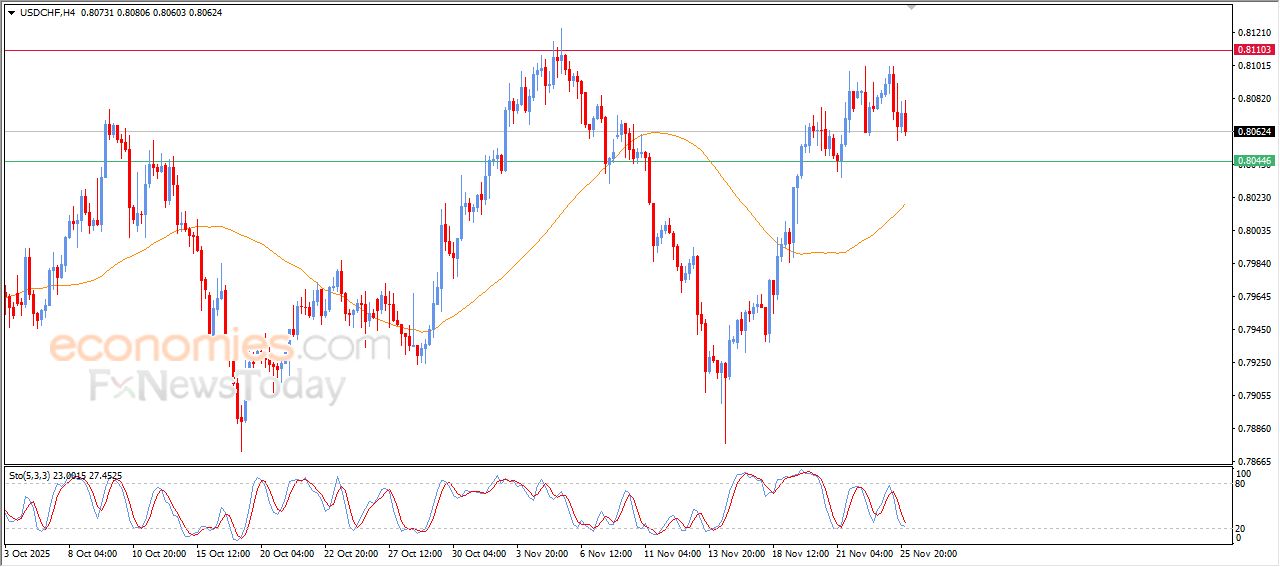This screenshot has width=1280, height=567.
Task: Click the black 0.80624 current price tag
Action: point(1253,131)
